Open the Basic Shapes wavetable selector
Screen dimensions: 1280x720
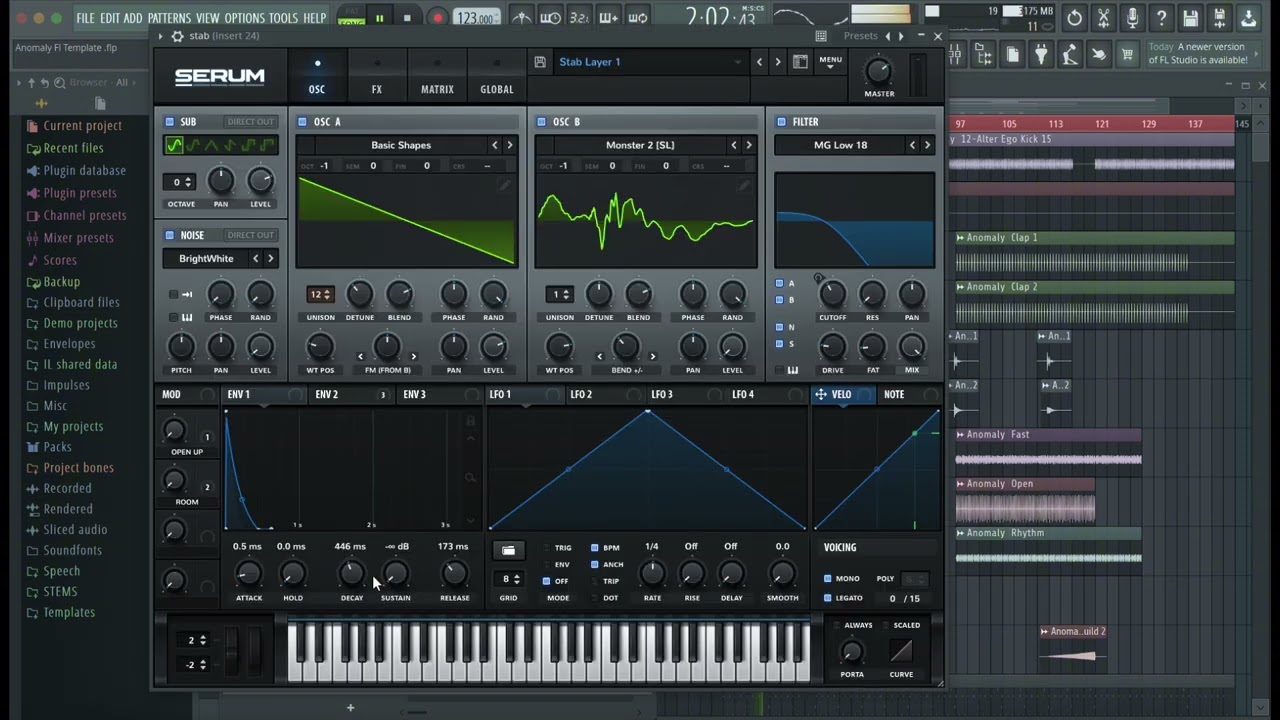tap(401, 145)
